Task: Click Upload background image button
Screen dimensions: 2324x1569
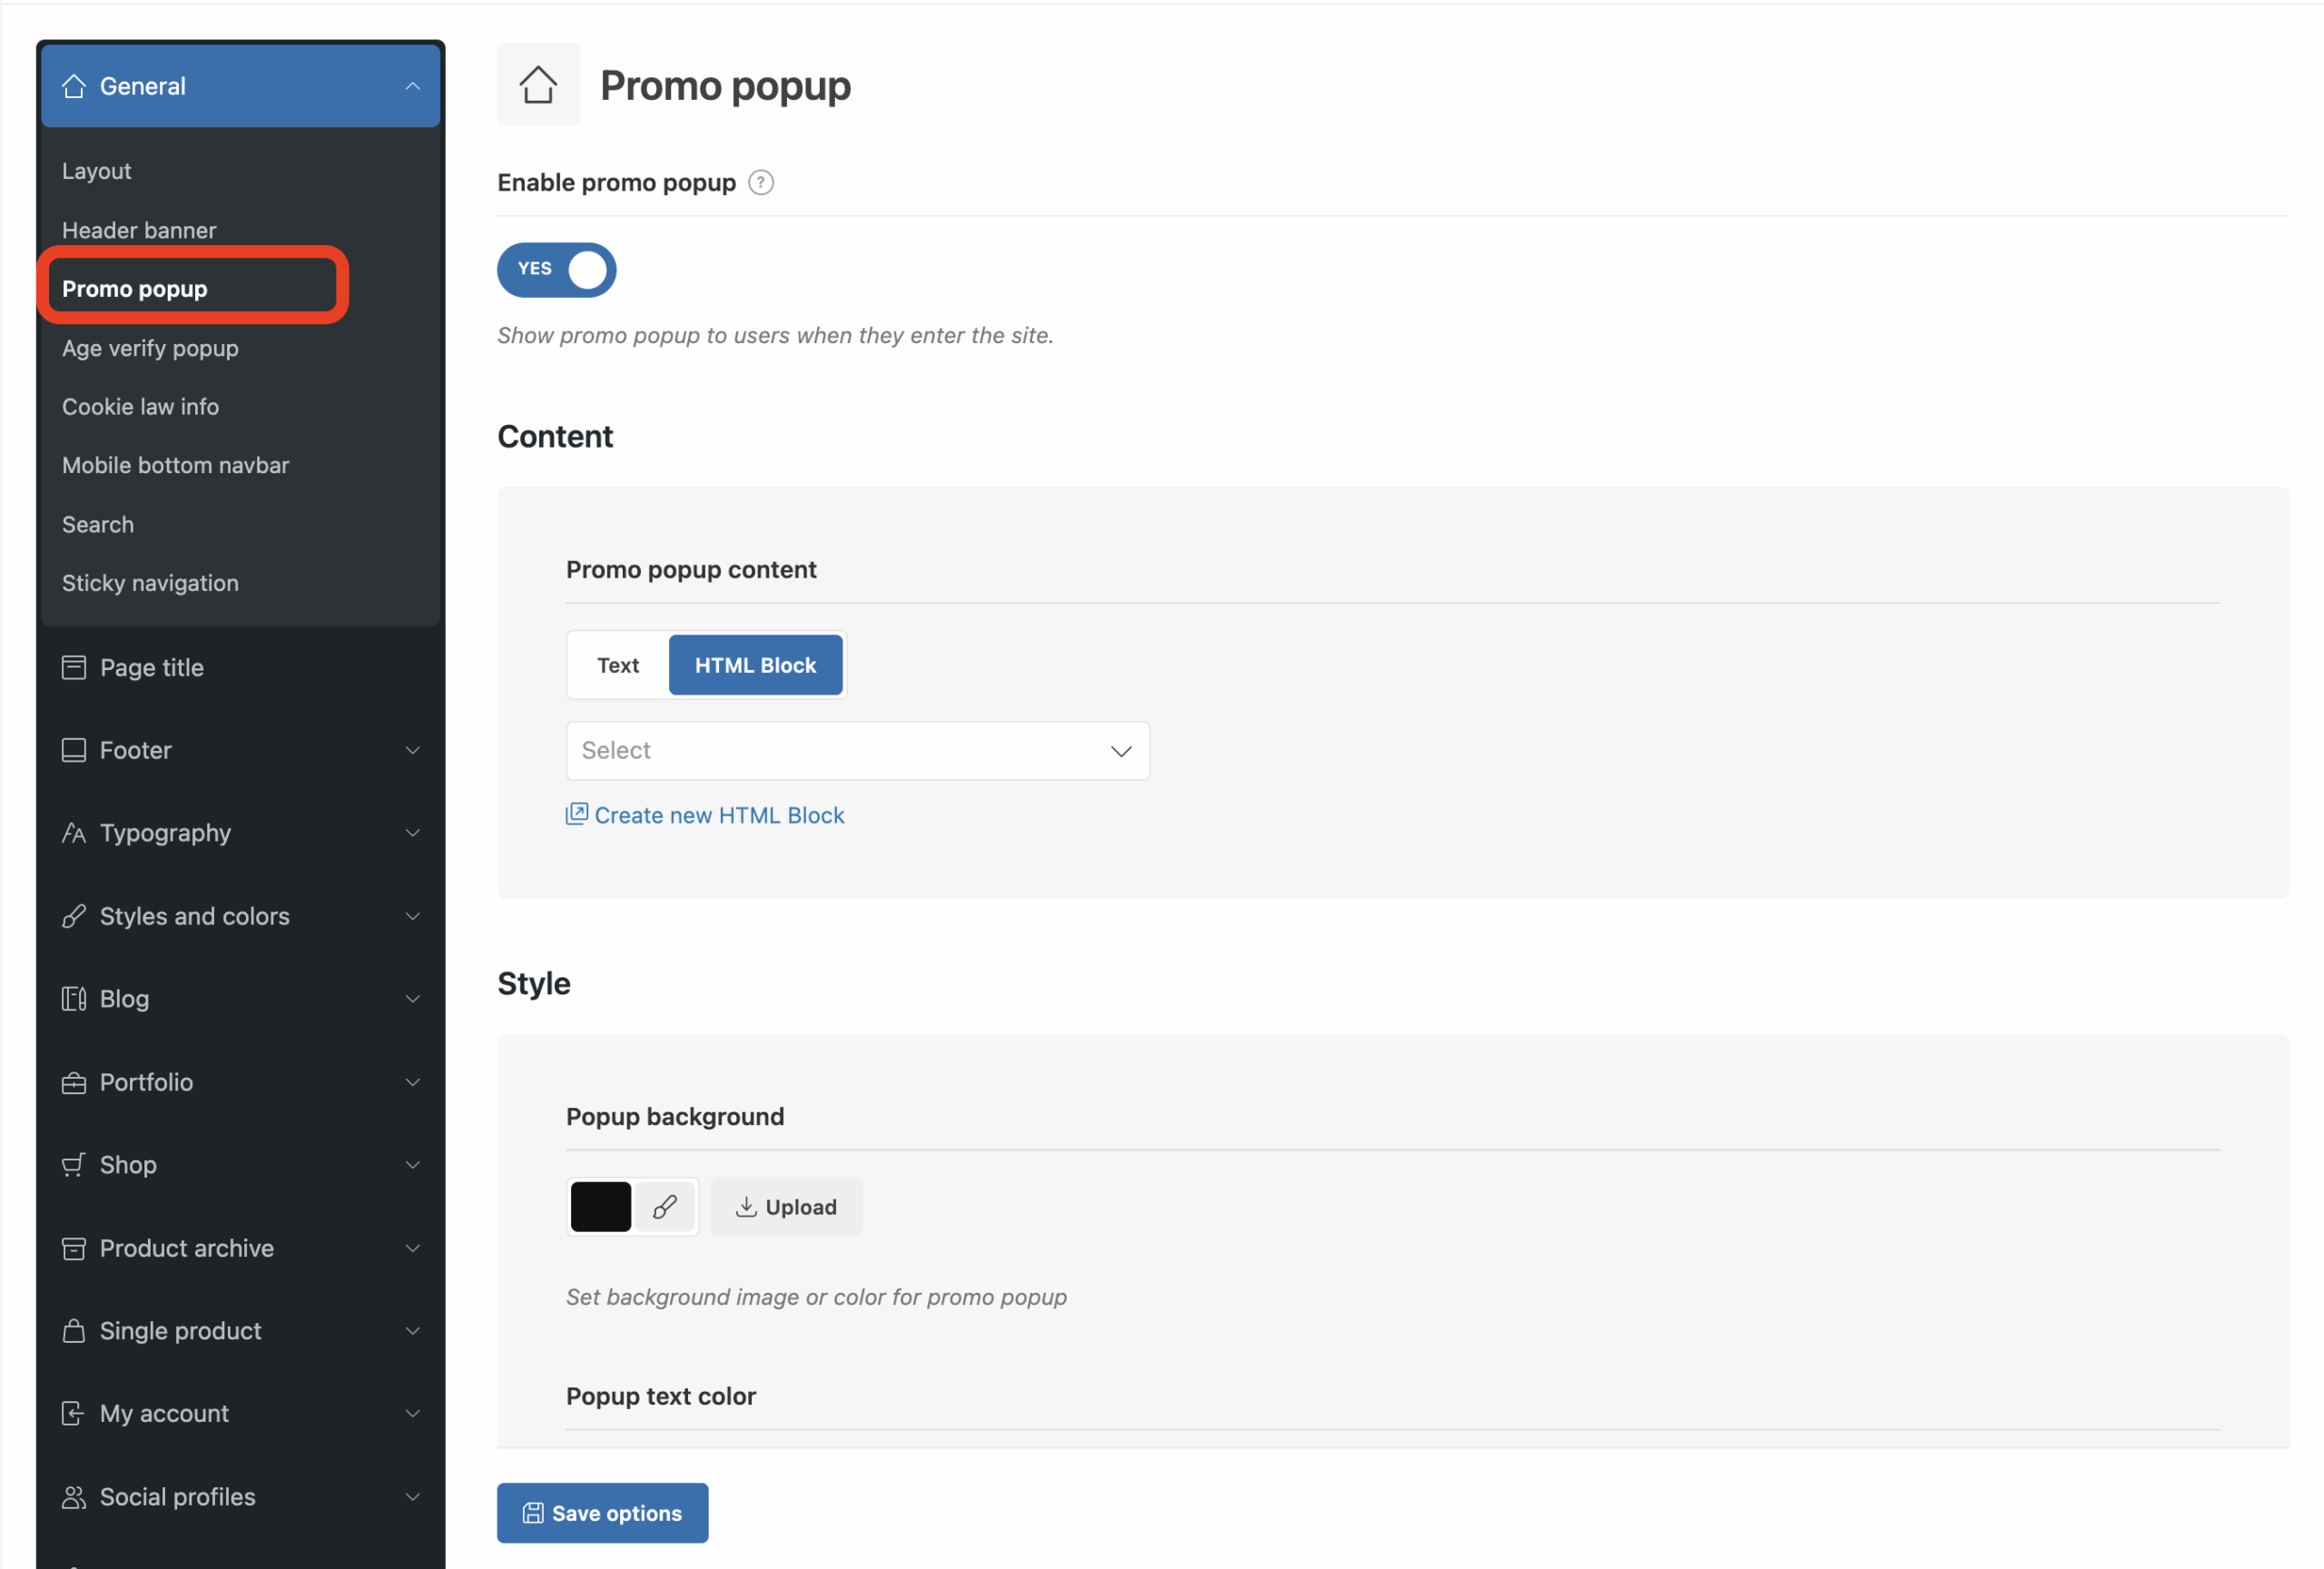Action: pos(786,1207)
